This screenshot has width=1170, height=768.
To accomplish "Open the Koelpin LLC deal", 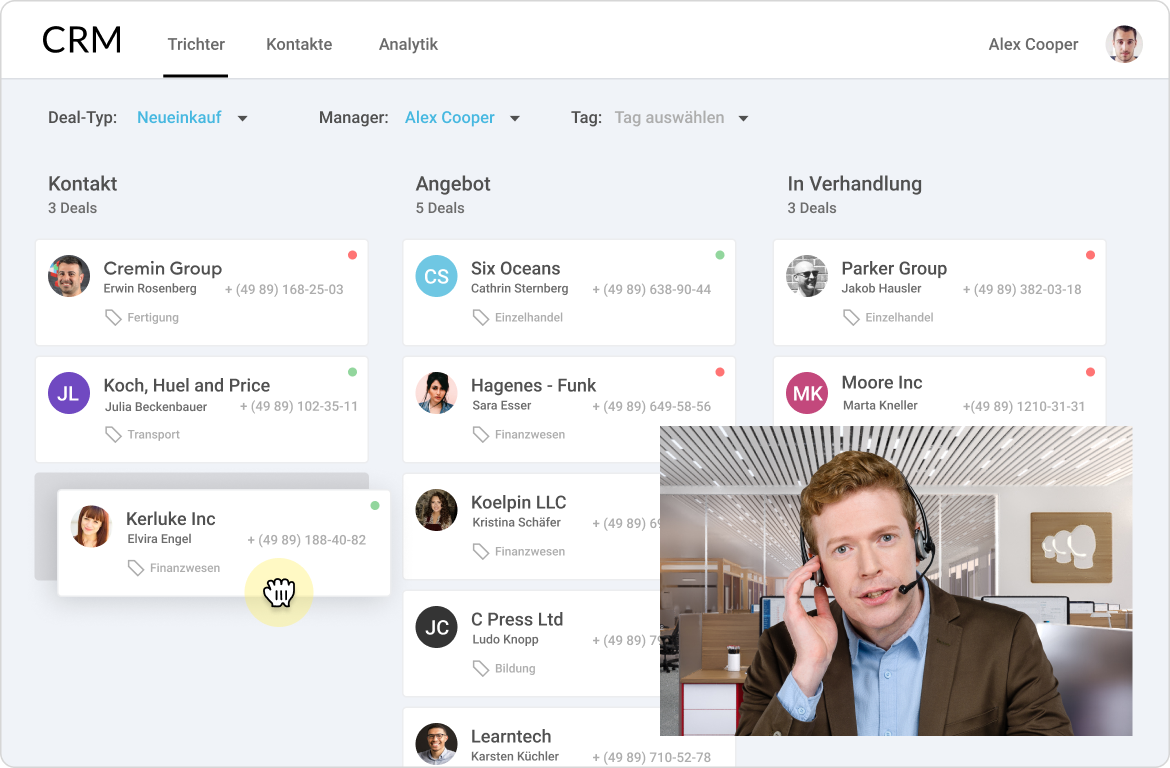I will [531, 526].
